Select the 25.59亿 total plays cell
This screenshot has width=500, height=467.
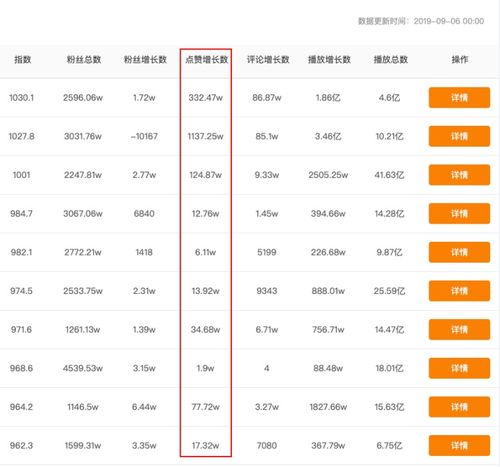point(389,291)
